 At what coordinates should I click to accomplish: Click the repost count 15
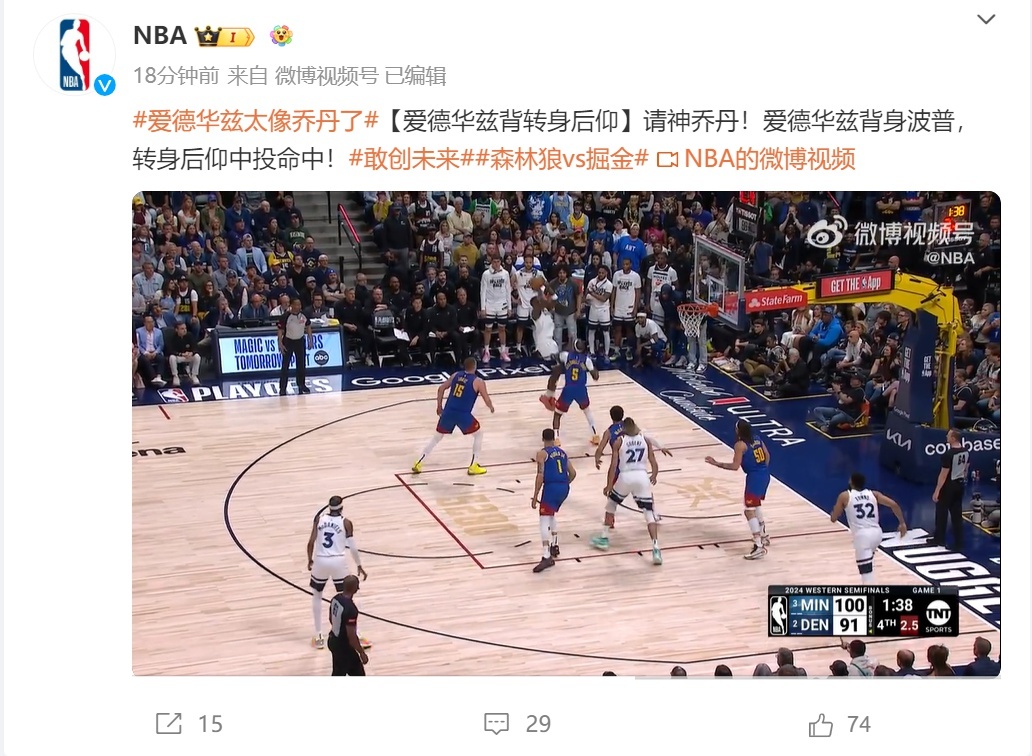211,724
